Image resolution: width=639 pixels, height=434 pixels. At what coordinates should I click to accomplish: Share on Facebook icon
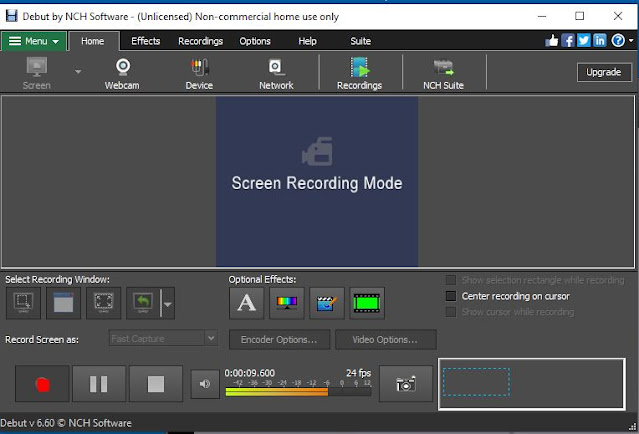tap(568, 40)
